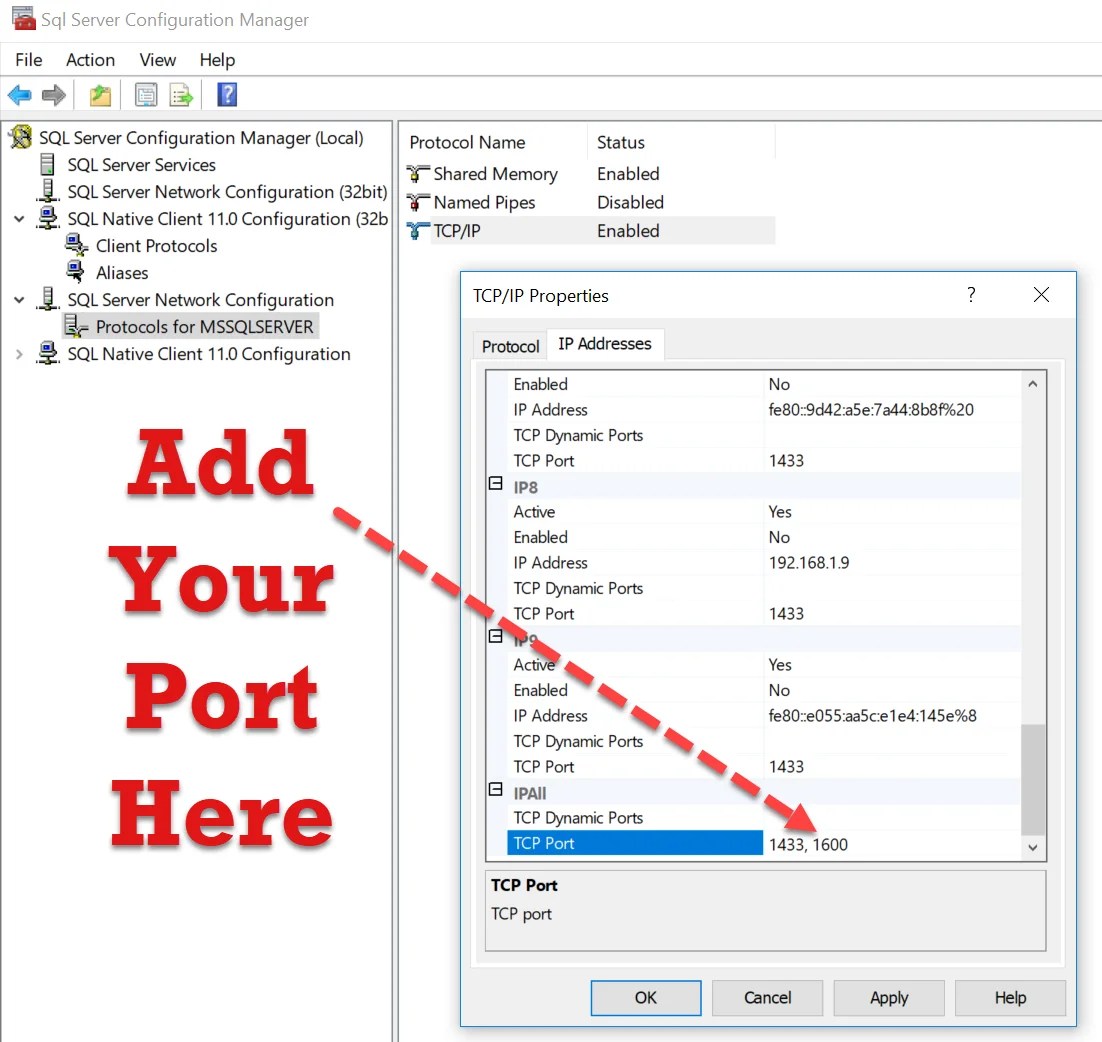The height and width of the screenshot is (1042, 1102).
Task: Click the IP9 TCP Port value 1433
Action: tap(786, 767)
